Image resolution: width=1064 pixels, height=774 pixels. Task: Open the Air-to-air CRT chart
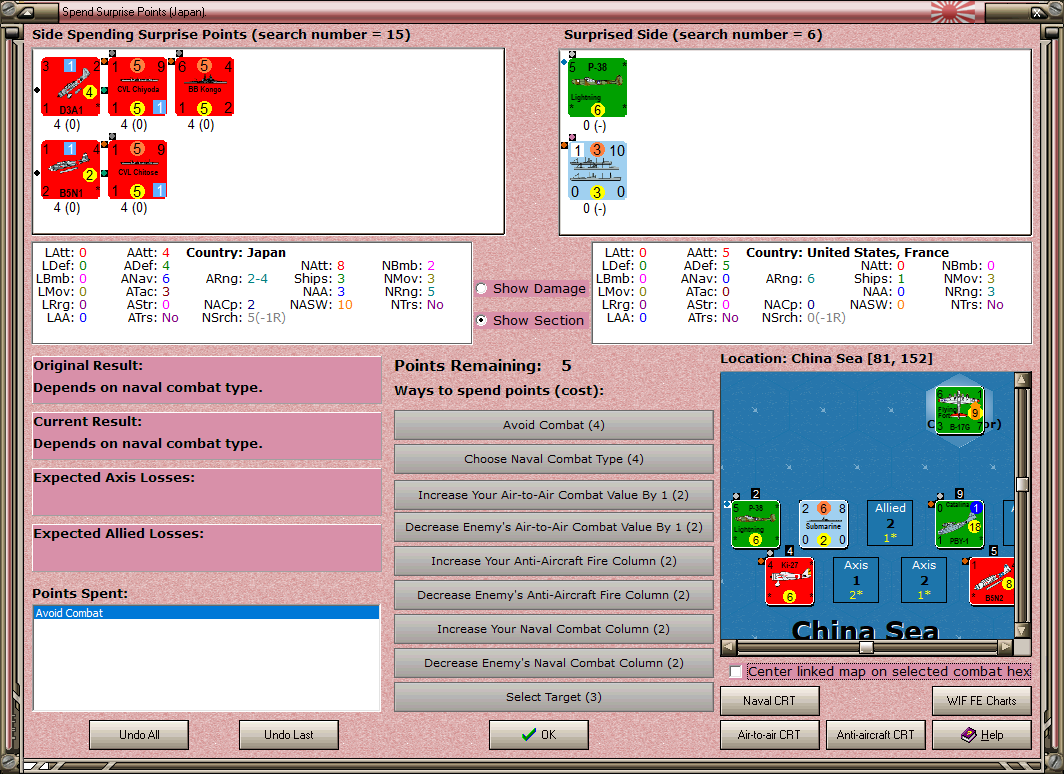click(x=770, y=735)
